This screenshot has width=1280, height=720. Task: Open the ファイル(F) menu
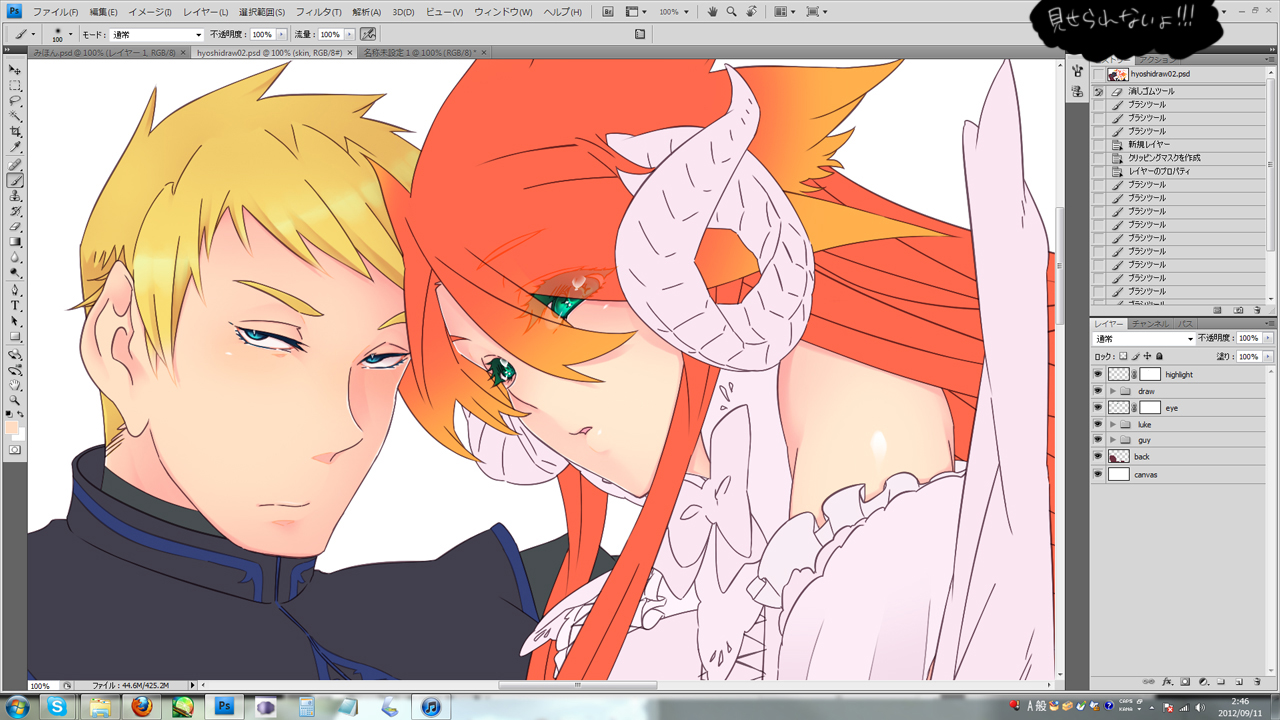[55, 12]
